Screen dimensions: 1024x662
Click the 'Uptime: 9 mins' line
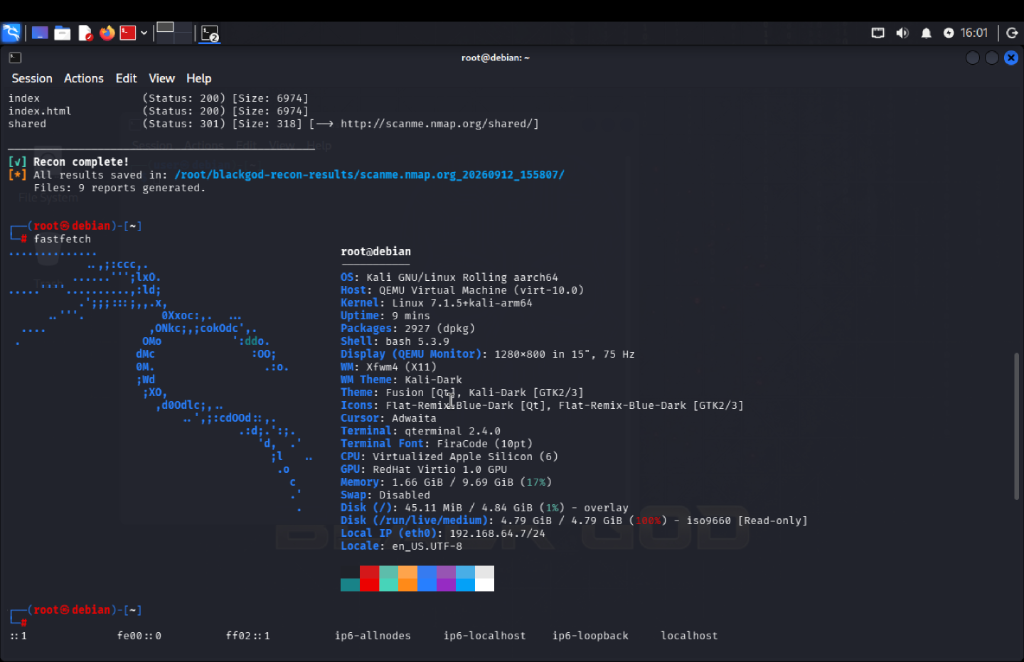click(385, 315)
